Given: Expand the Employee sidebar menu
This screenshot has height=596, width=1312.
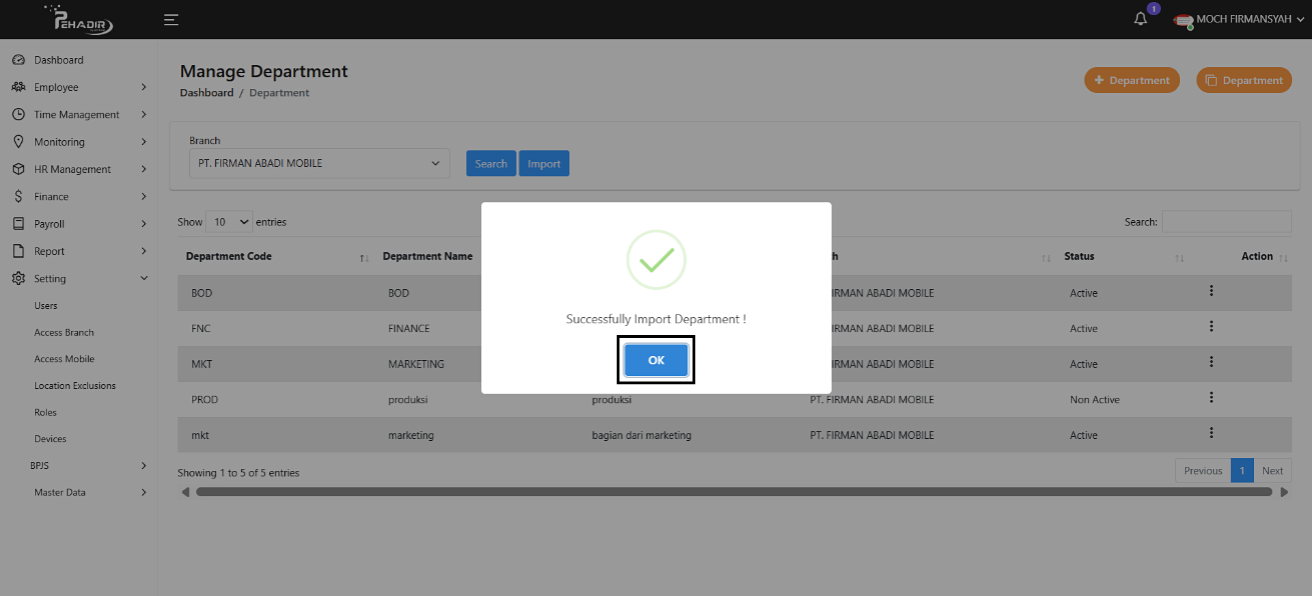Looking at the screenshot, I should 80,87.
